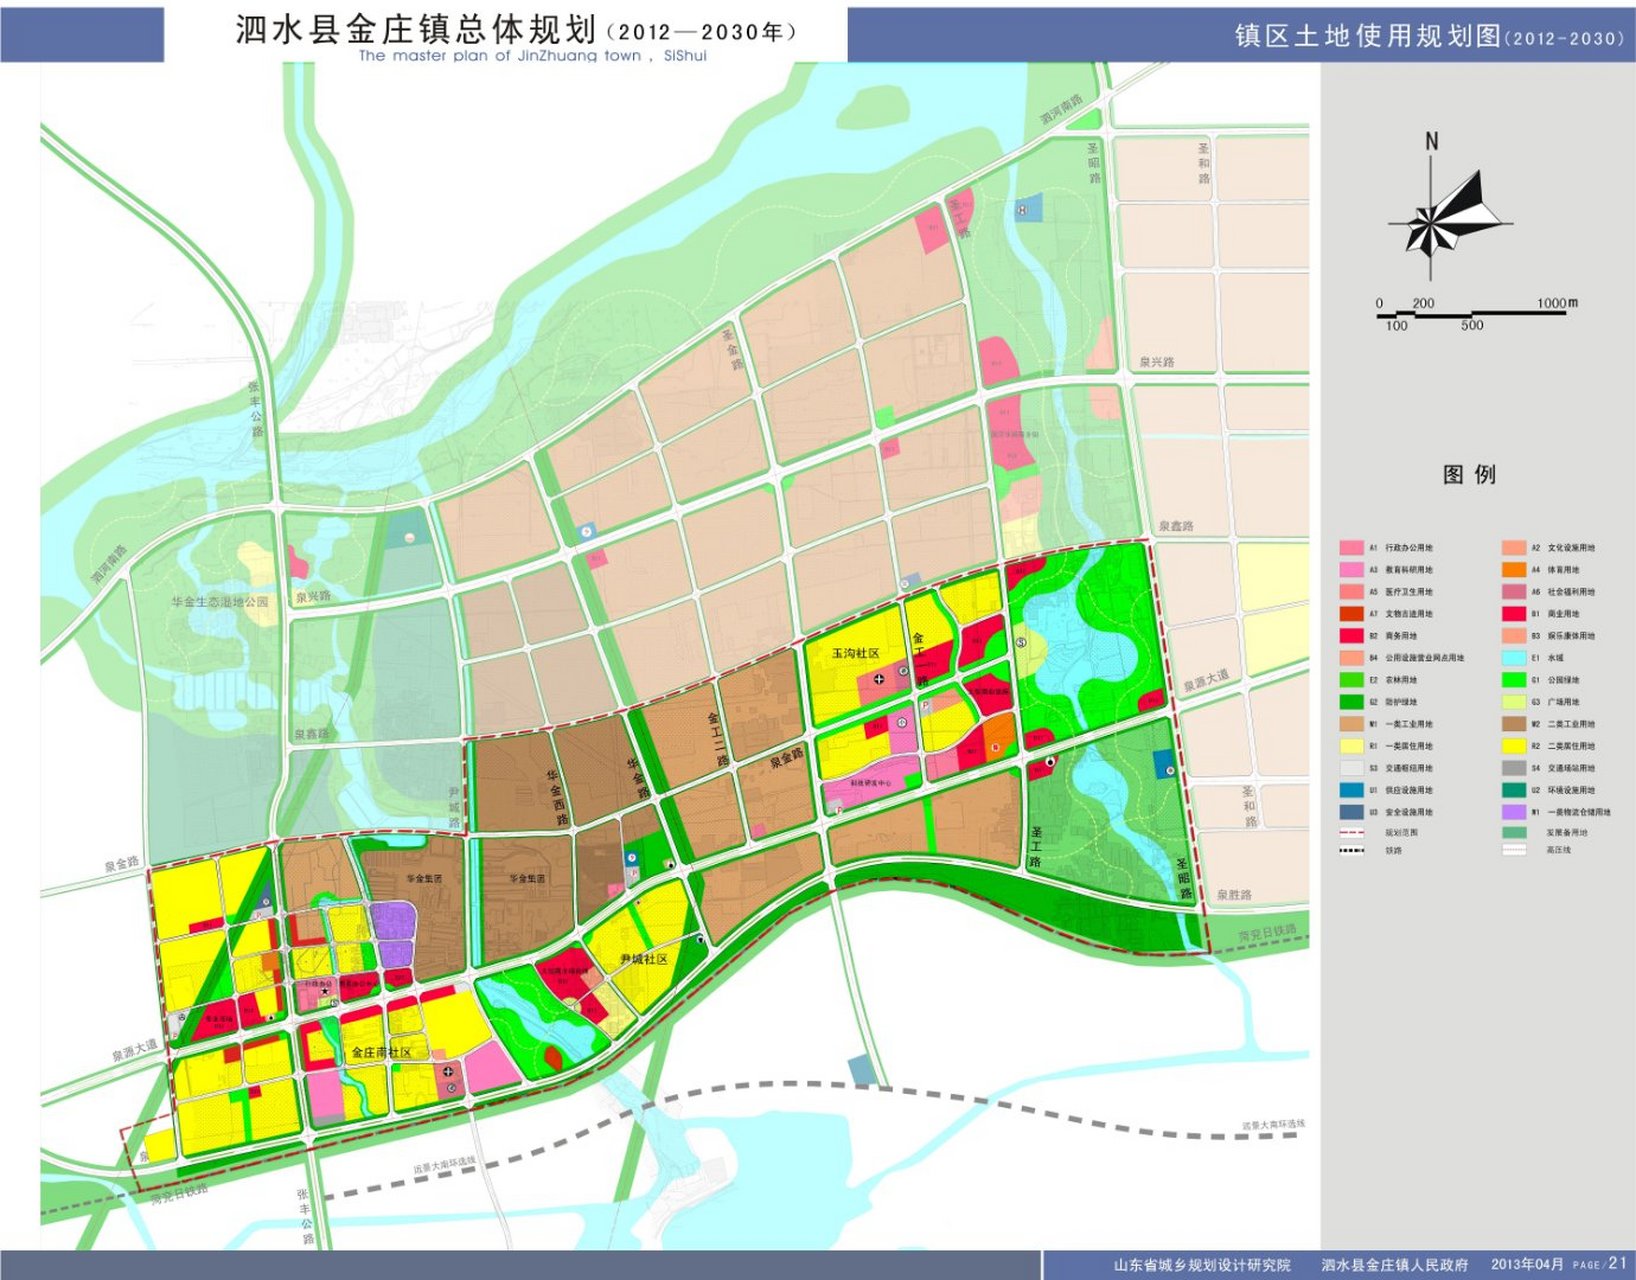The height and width of the screenshot is (1280, 1636).
Task: Click the A5 医疗卫生用地 legend swatch
Action: point(1352,592)
